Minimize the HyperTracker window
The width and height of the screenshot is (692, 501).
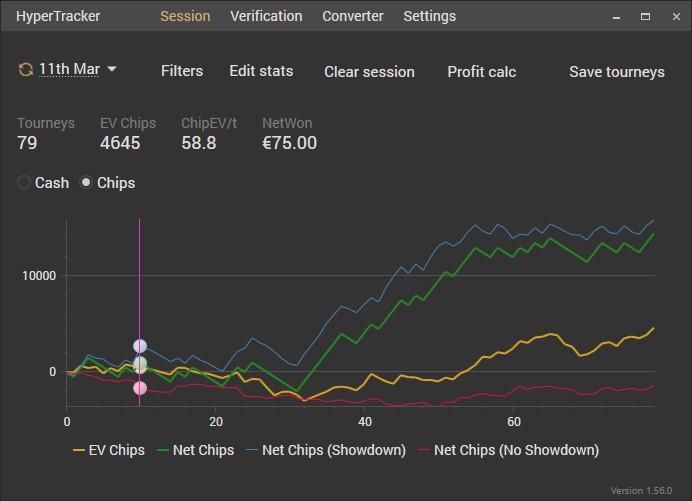pos(617,16)
